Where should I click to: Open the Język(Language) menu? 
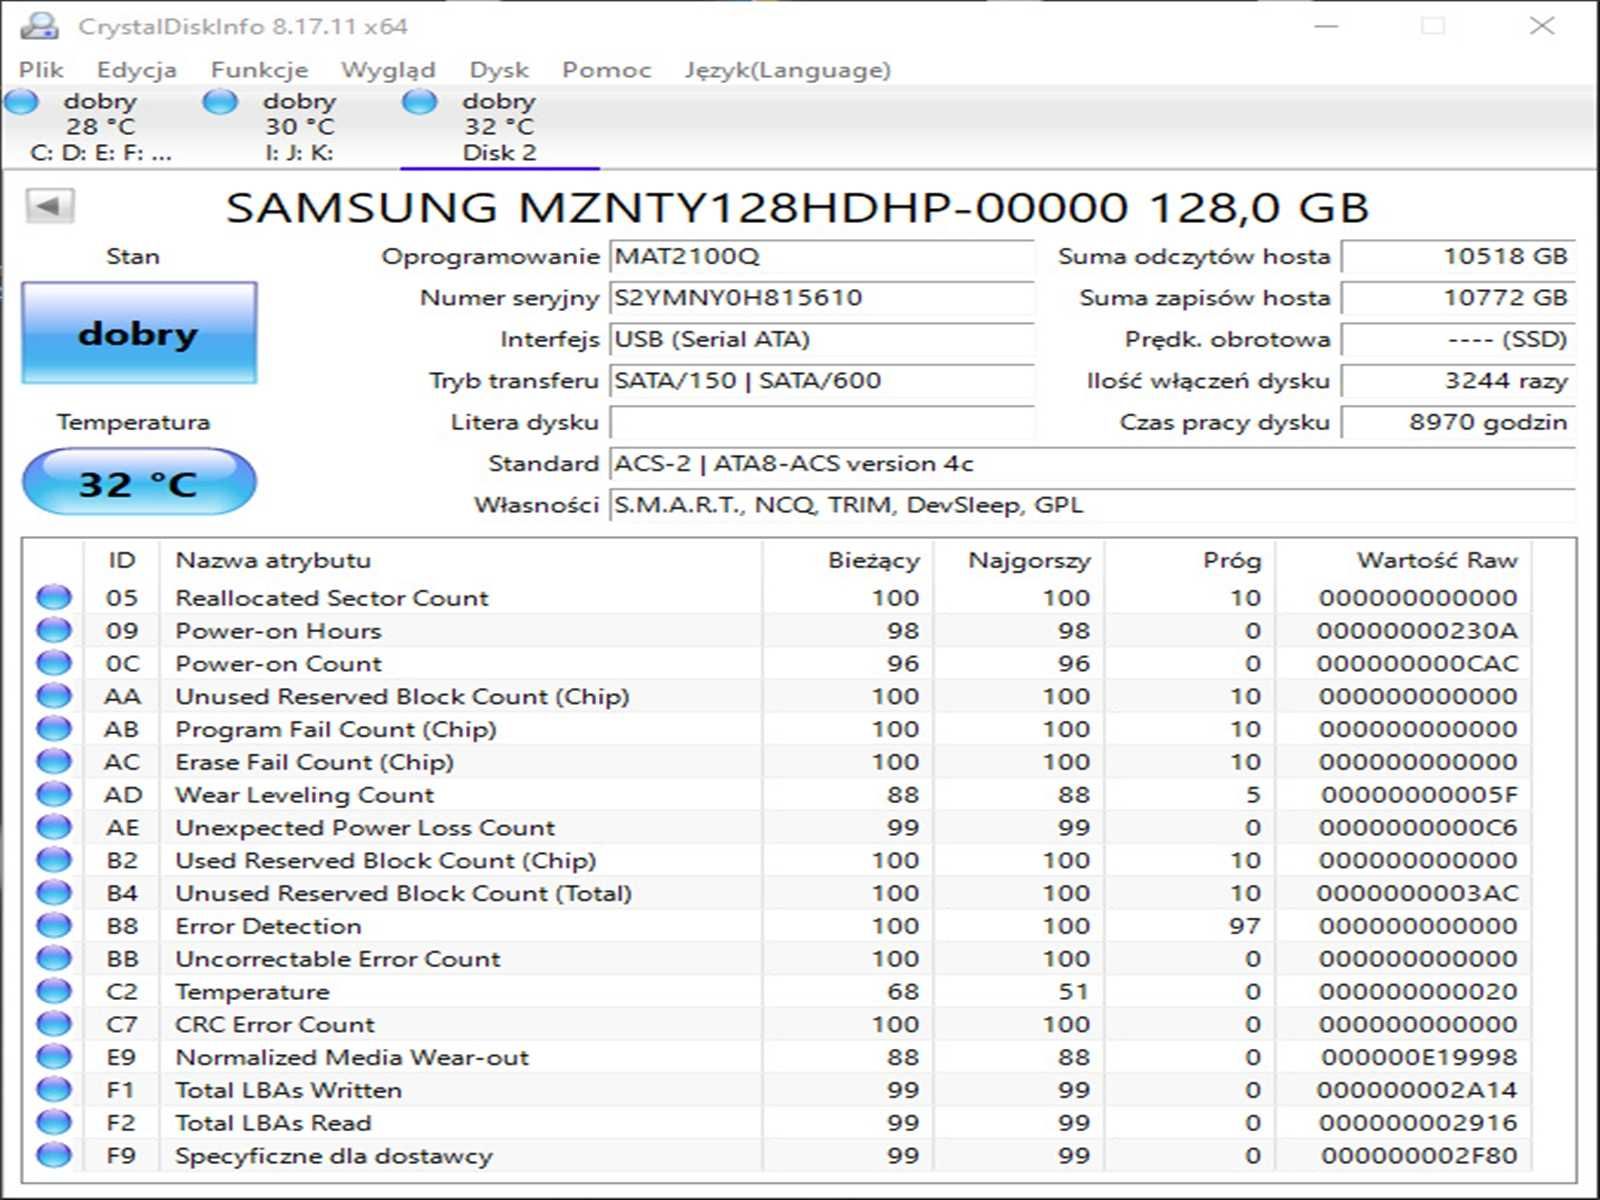pos(787,70)
